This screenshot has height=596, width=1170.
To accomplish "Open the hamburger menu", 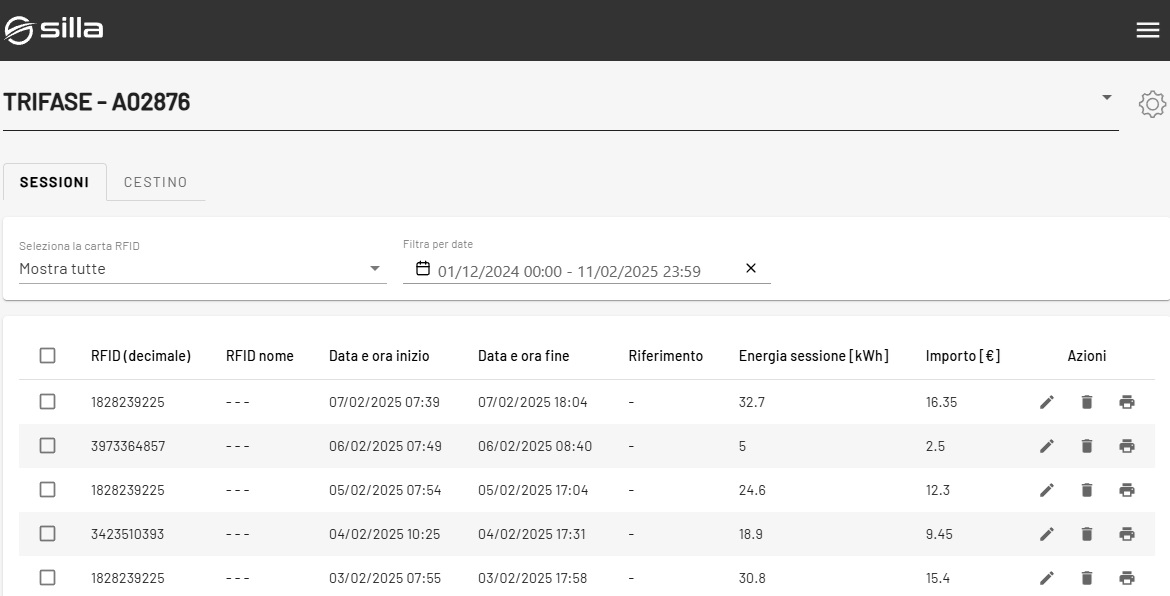I will (x=1148, y=30).
